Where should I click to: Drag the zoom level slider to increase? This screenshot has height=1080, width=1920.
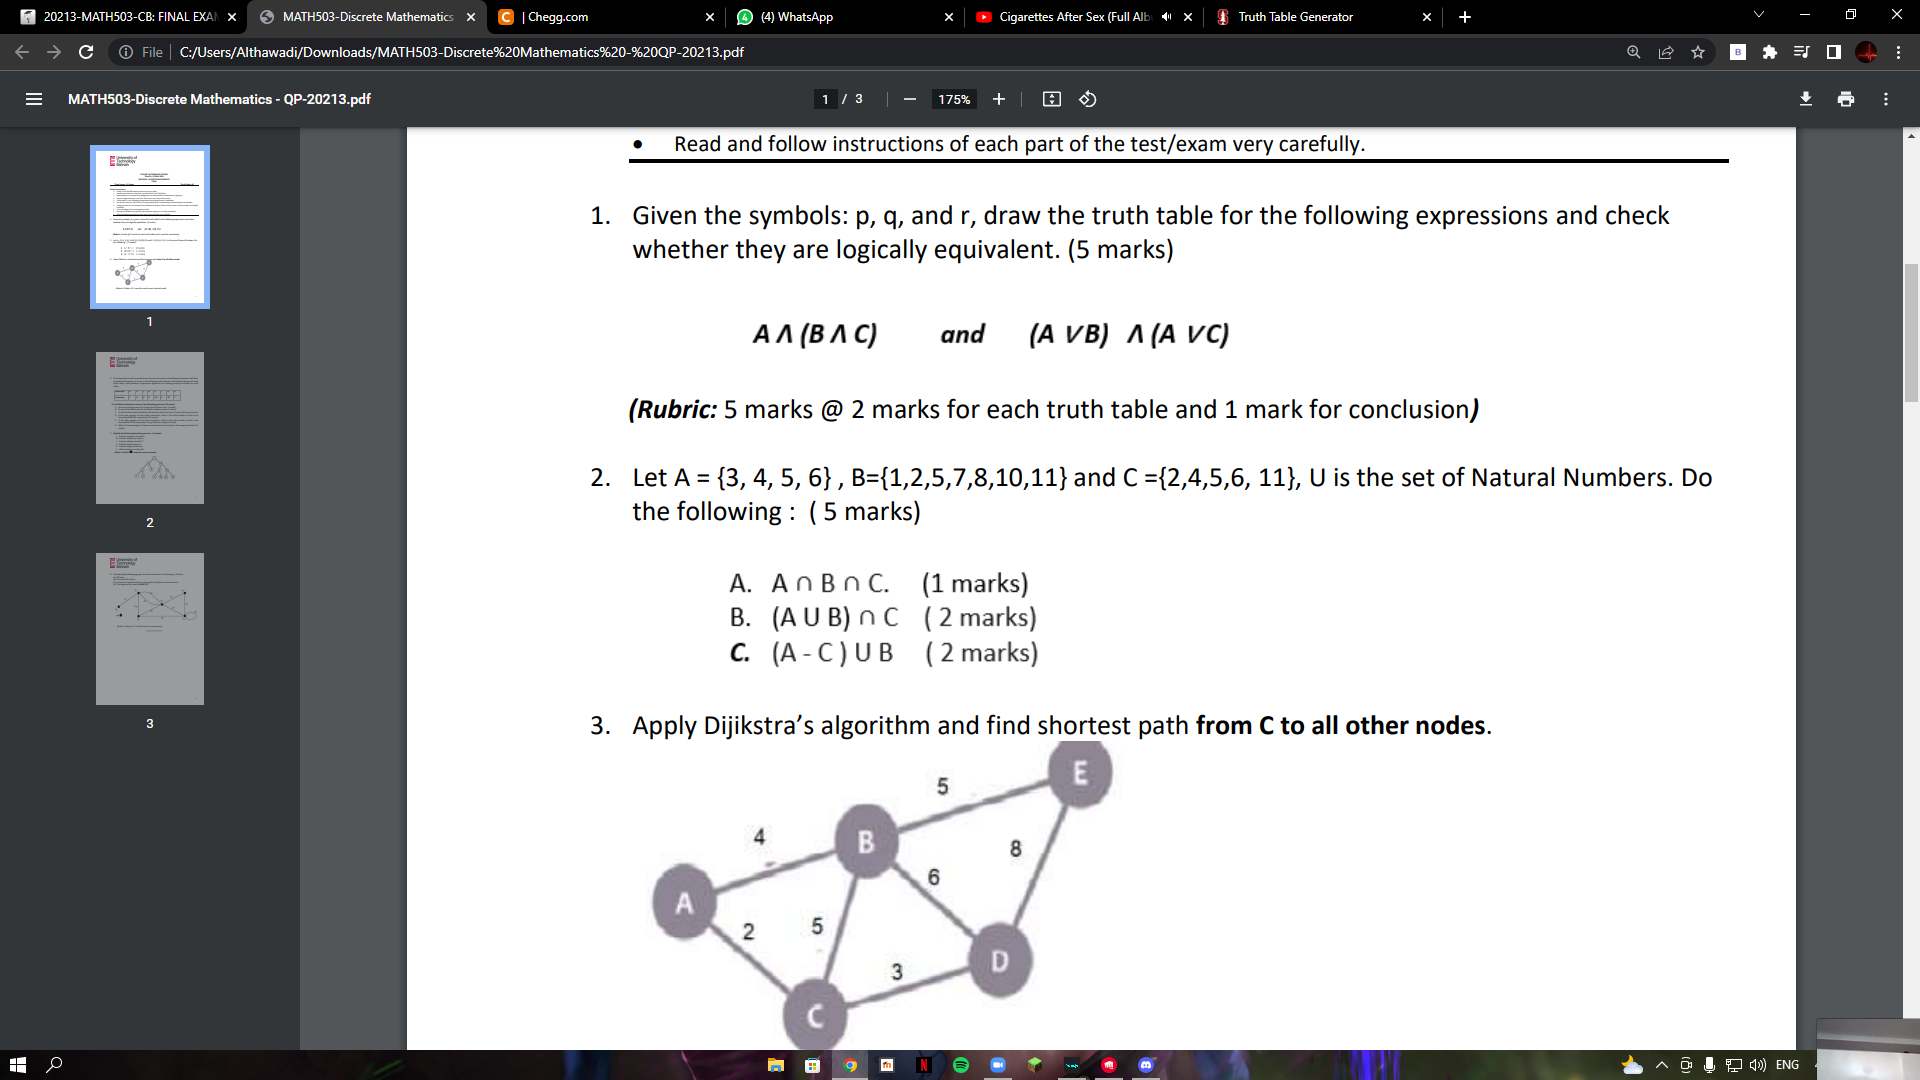[x=998, y=100]
